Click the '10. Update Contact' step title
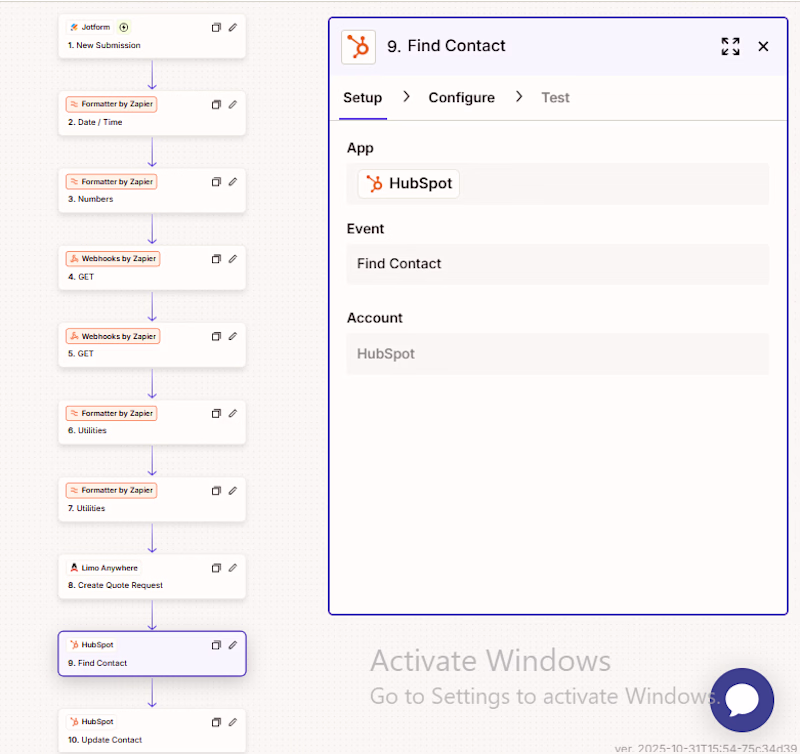Viewport: 800px width, 754px height. (105, 740)
